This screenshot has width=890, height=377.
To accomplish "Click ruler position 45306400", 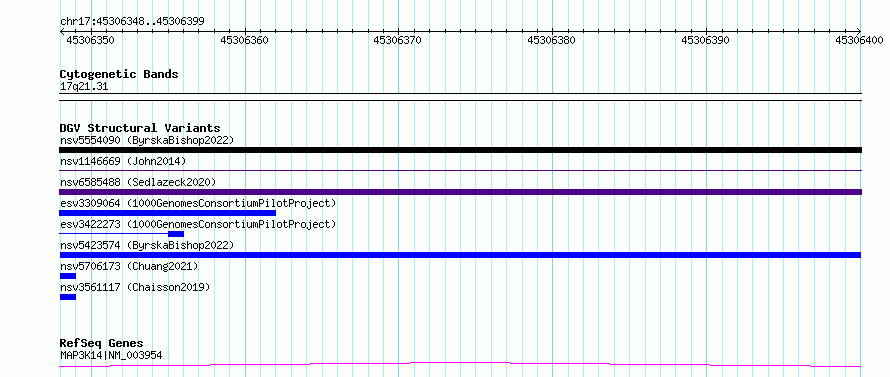I will pos(859,40).
